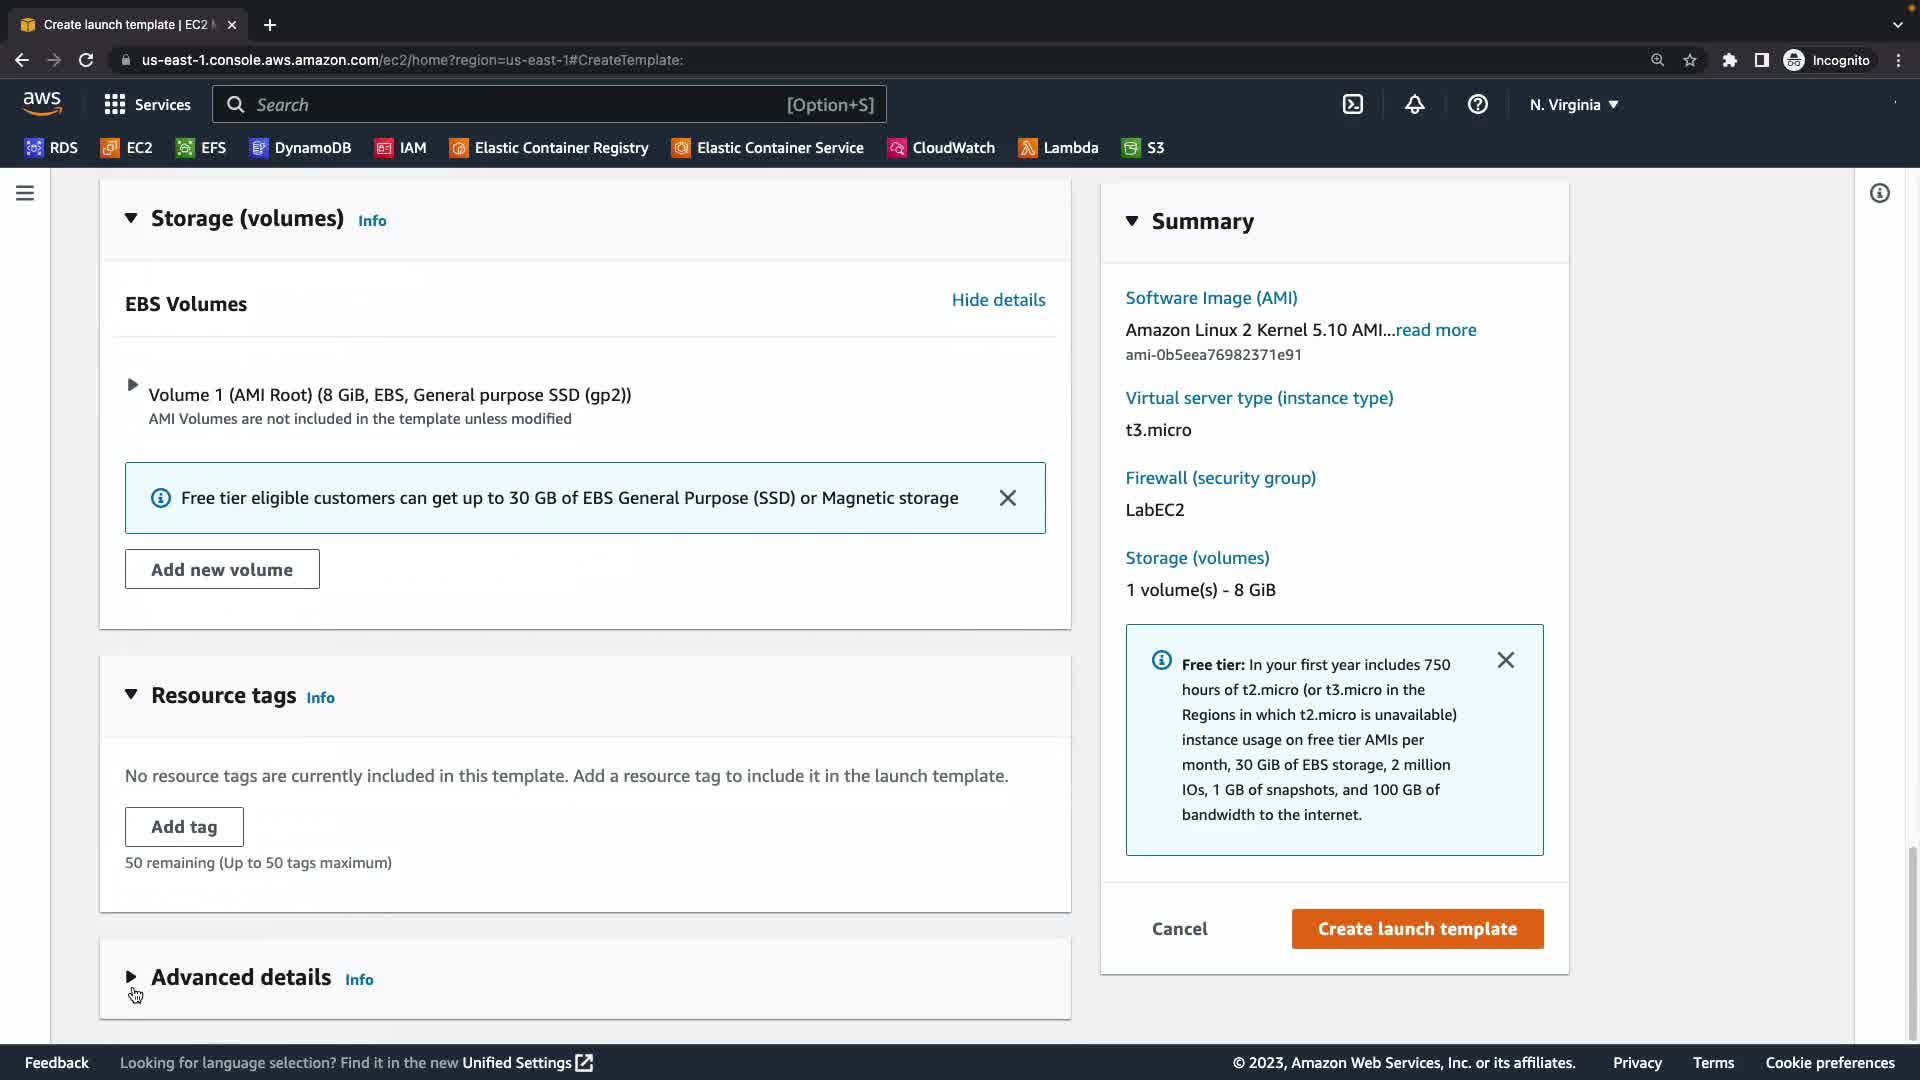Viewport: 1920px width, 1080px height.
Task: Close the Free tier summary alert
Action: click(x=1505, y=660)
